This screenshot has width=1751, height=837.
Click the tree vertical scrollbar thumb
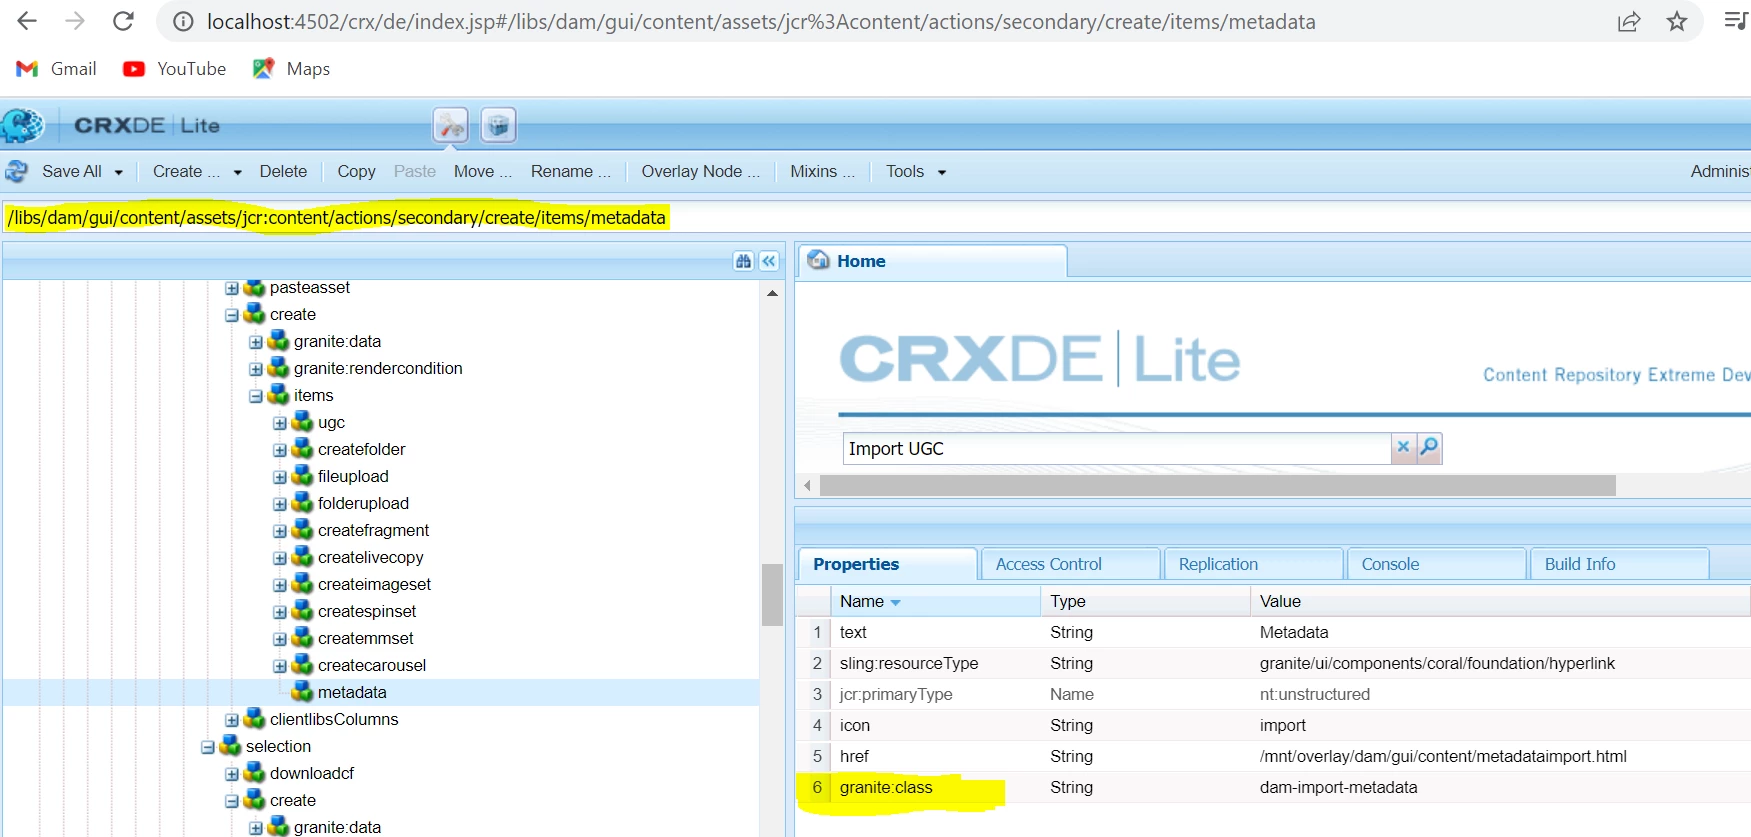(x=772, y=595)
